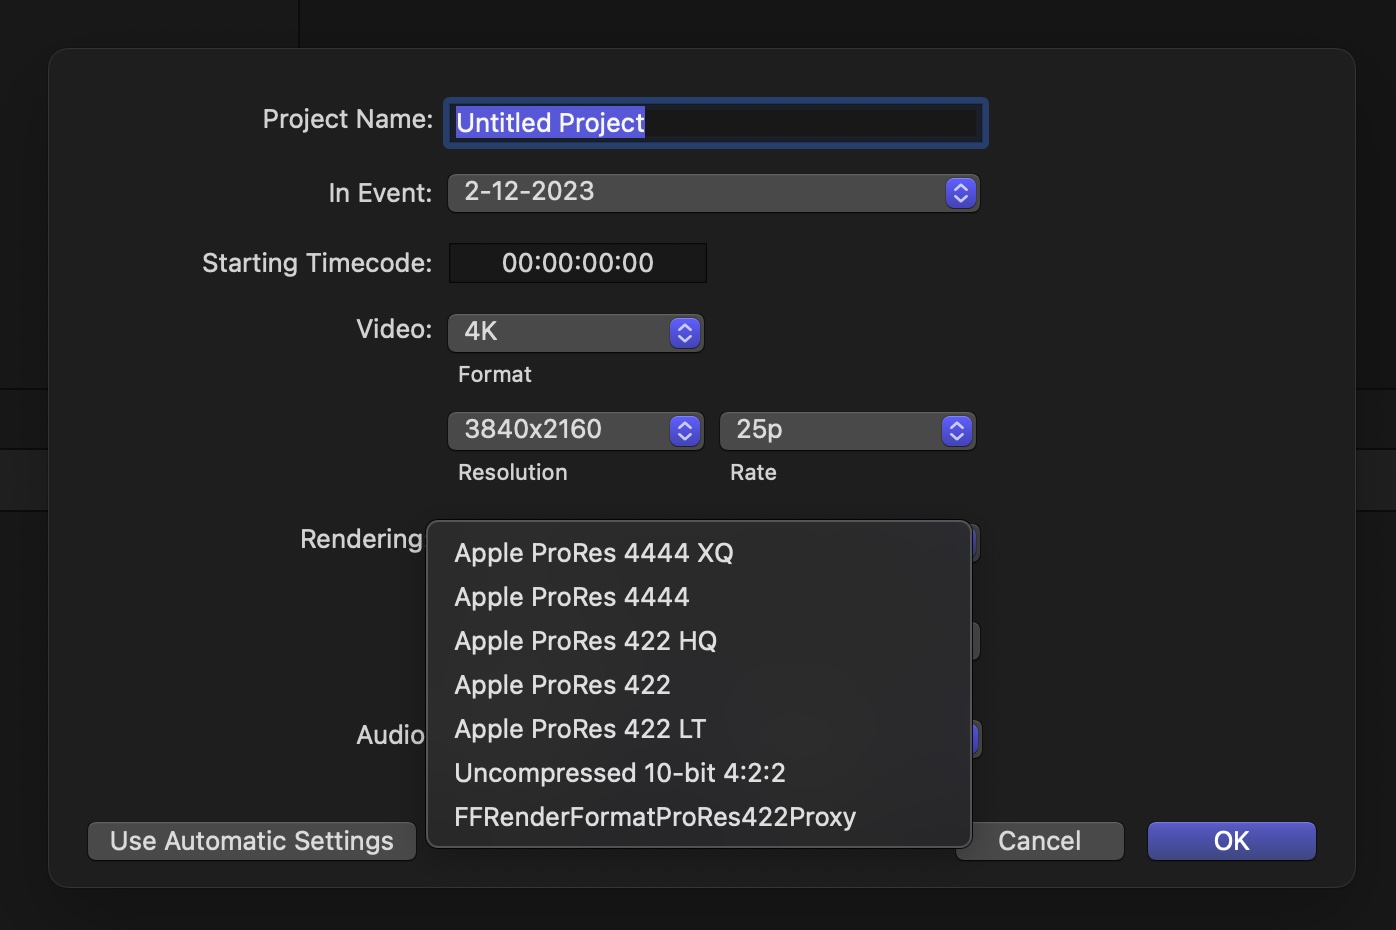Click Use Automatic Settings button
Screen dimensions: 1396x930
(x=252, y=841)
